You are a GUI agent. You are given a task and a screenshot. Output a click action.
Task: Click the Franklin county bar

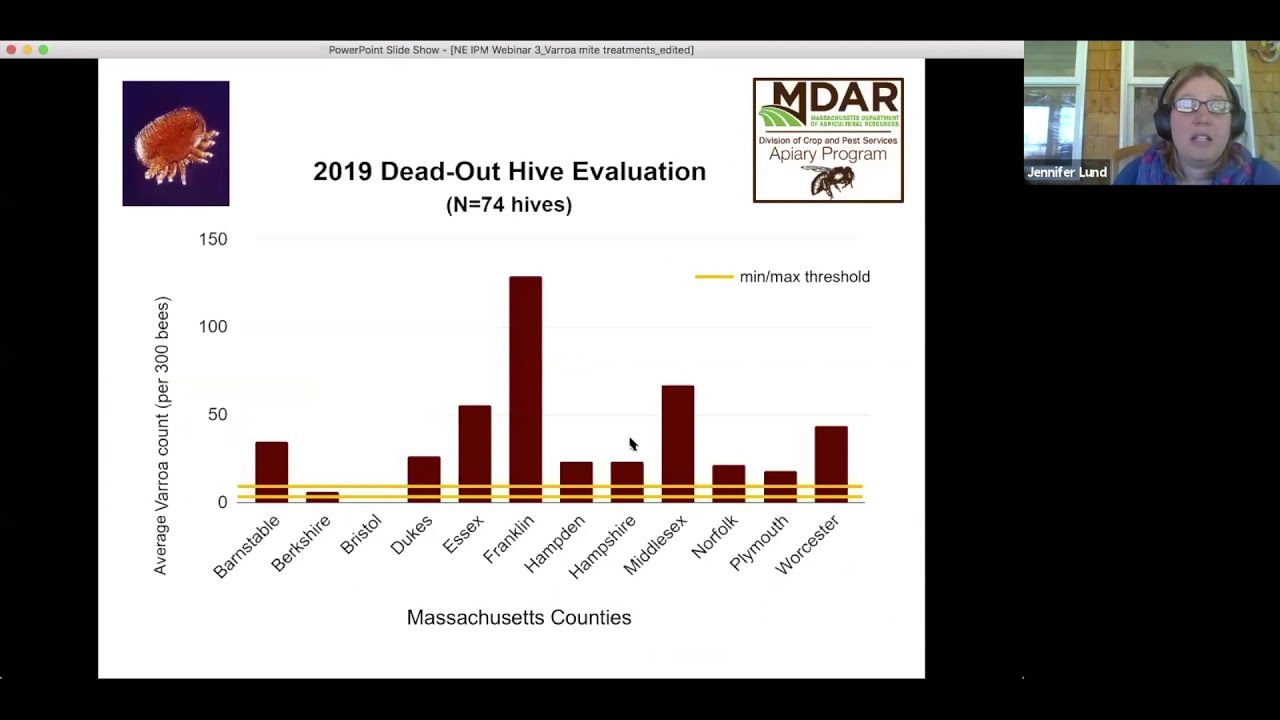coord(525,389)
